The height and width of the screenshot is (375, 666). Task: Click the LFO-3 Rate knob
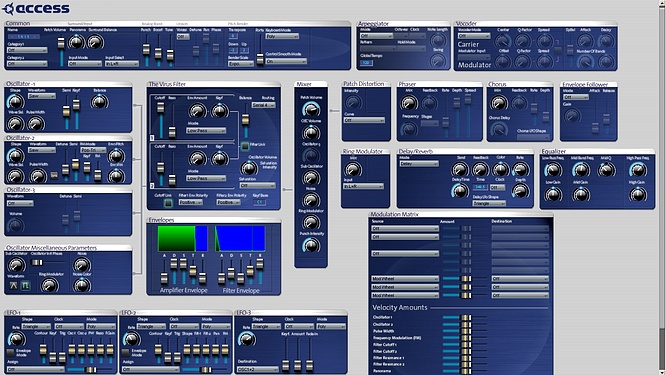[x=247, y=339]
